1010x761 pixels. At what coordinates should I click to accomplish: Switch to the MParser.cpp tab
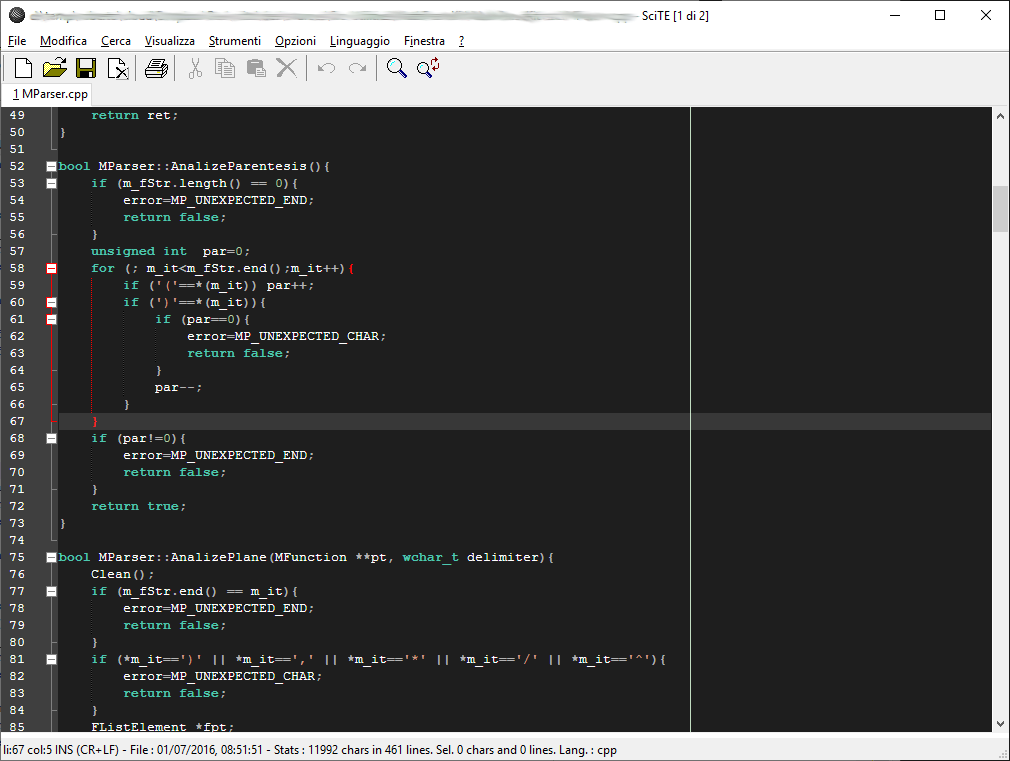coord(51,94)
